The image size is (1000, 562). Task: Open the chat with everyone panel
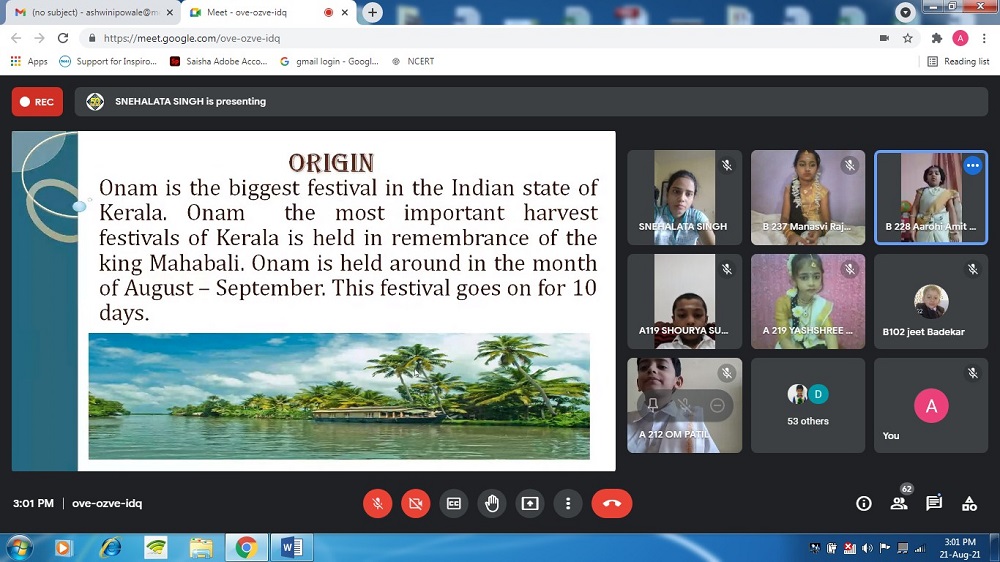[934, 504]
